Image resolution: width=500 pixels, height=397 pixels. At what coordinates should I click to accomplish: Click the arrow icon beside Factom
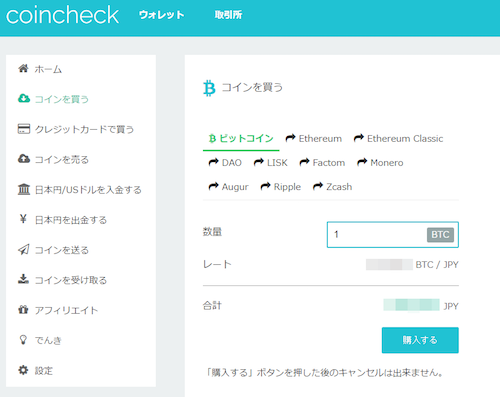[x=304, y=162]
